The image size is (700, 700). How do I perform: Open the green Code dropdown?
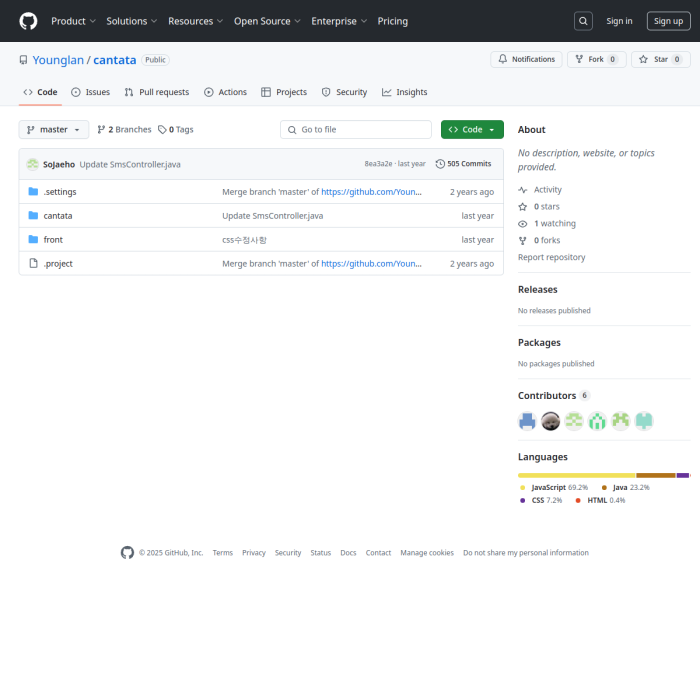(472, 129)
